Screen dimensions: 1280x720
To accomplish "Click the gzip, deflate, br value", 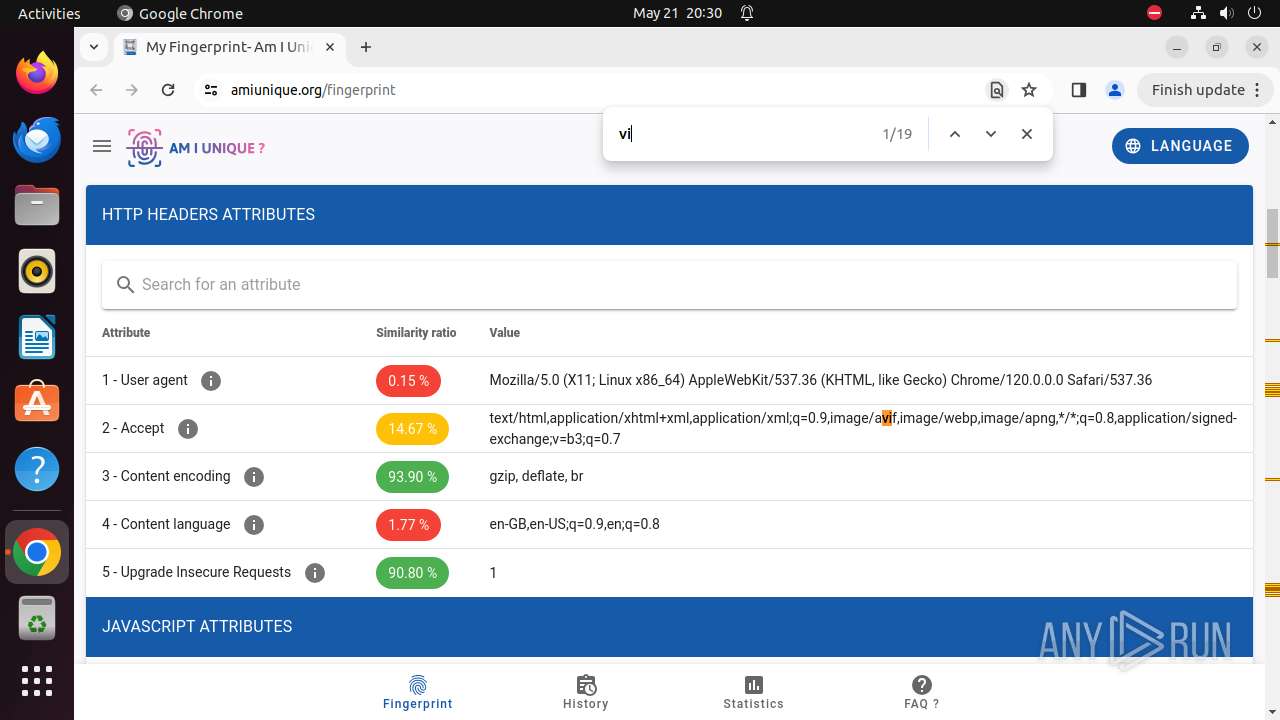I will pos(536,476).
